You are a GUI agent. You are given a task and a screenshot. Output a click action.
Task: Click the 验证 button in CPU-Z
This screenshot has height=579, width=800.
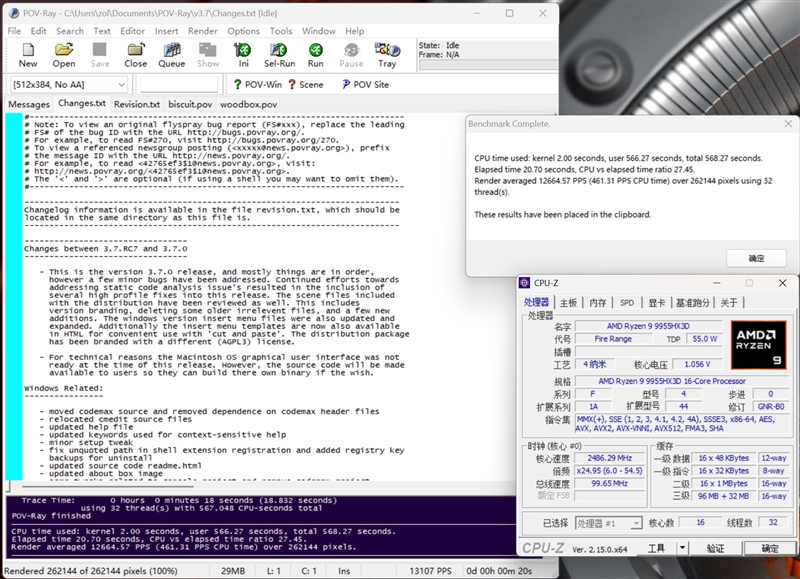tap(715, 548)
